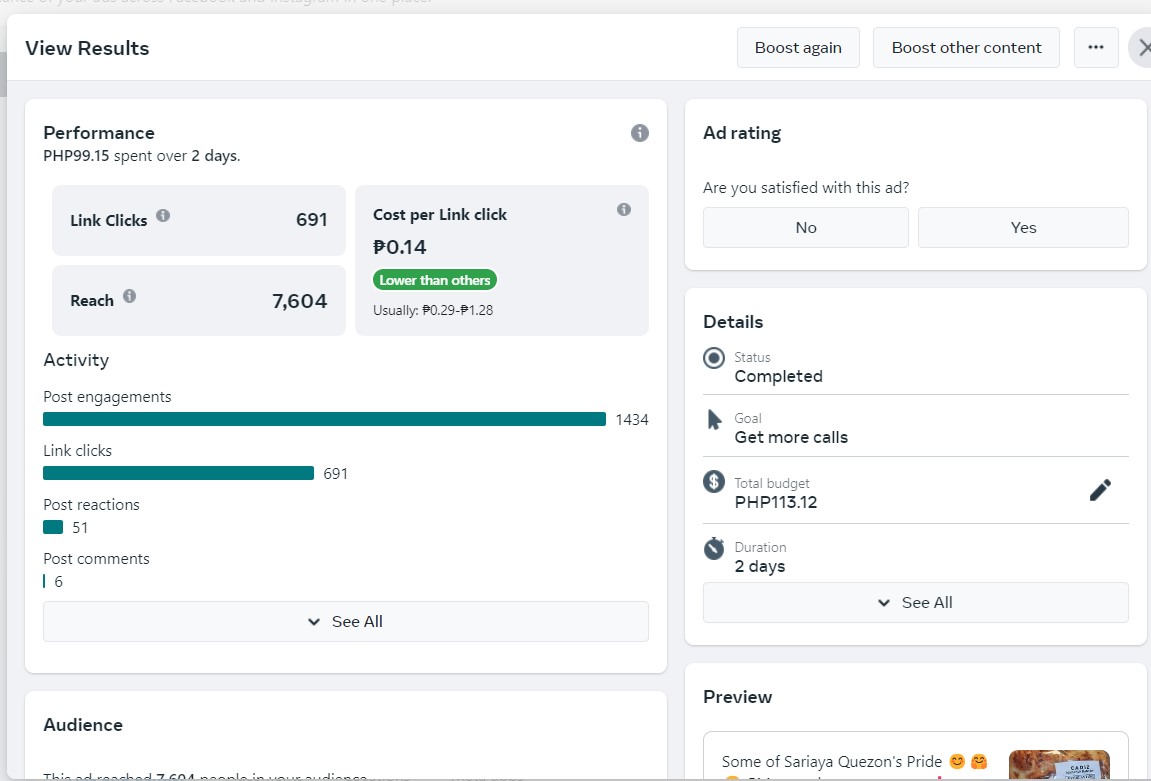Click the info icon next to Link Clicks
This screenshot has width=1151, height=781.
163,215
